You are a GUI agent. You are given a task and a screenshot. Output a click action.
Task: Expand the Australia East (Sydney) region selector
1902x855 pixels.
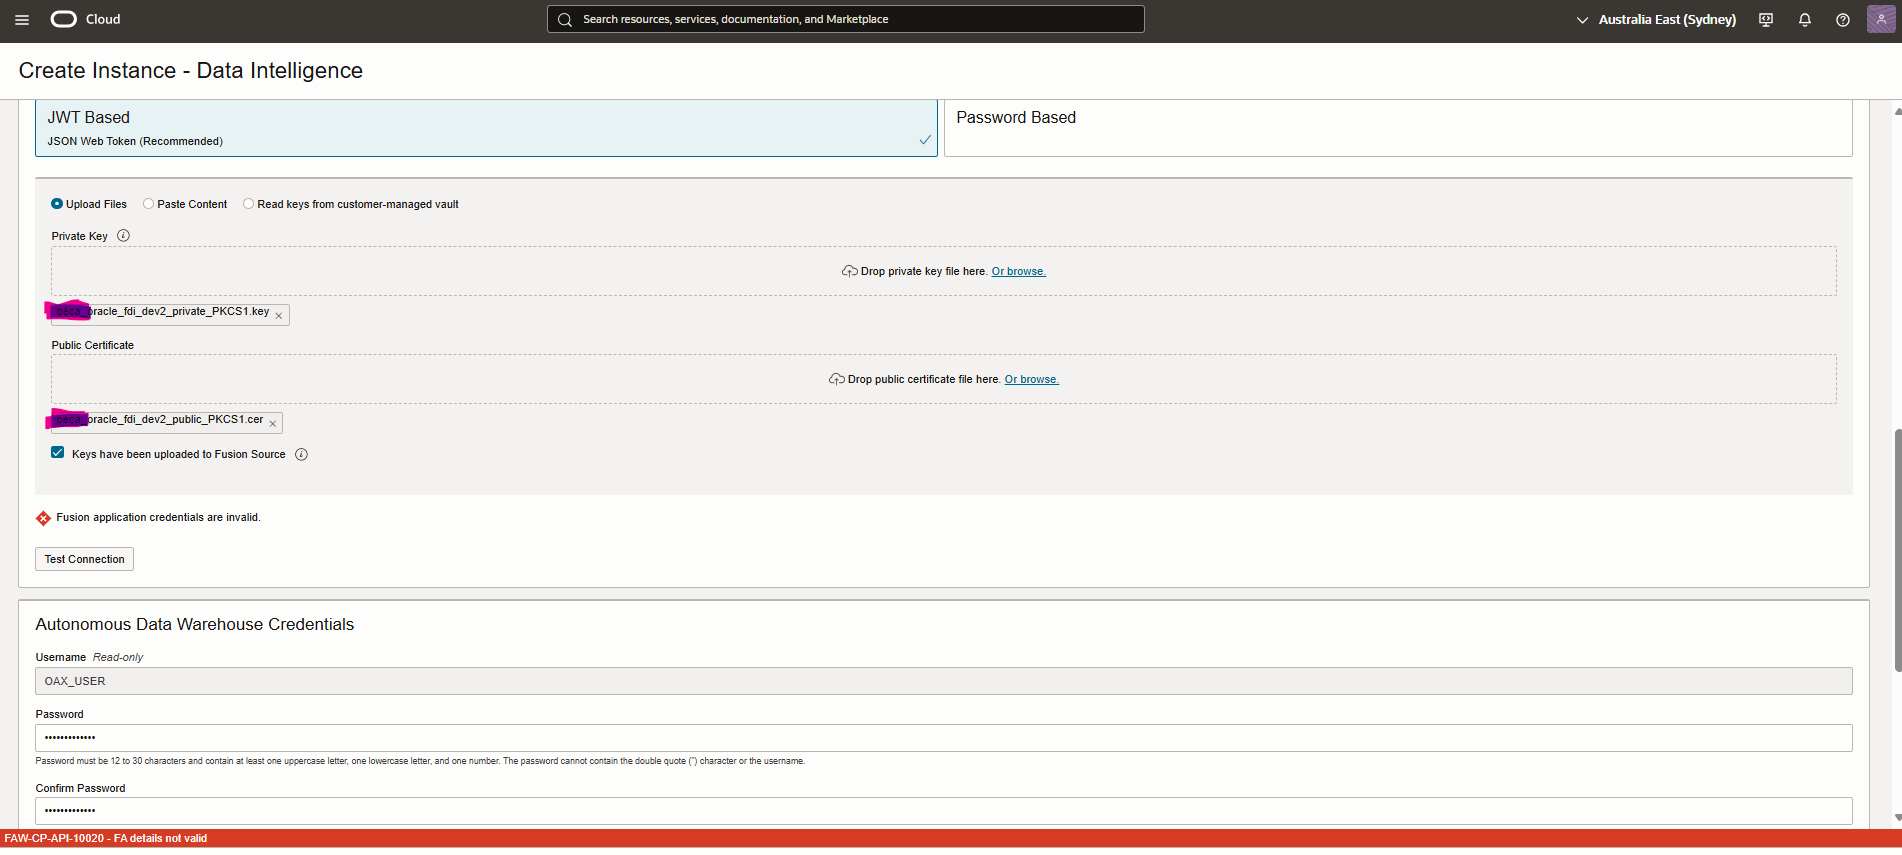1656,20
